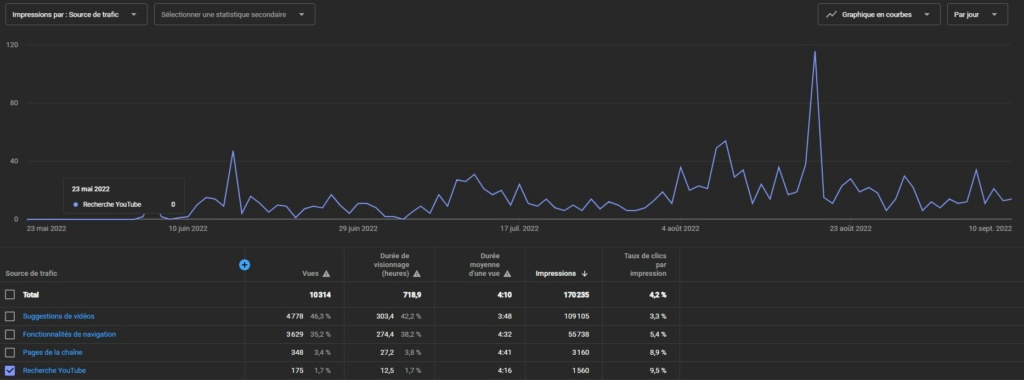Viewport: 1024px width, 380px height.
Task: Open 'Sélectionner une statistique secondaire' dropdown
Action: (x=234, y=14)
